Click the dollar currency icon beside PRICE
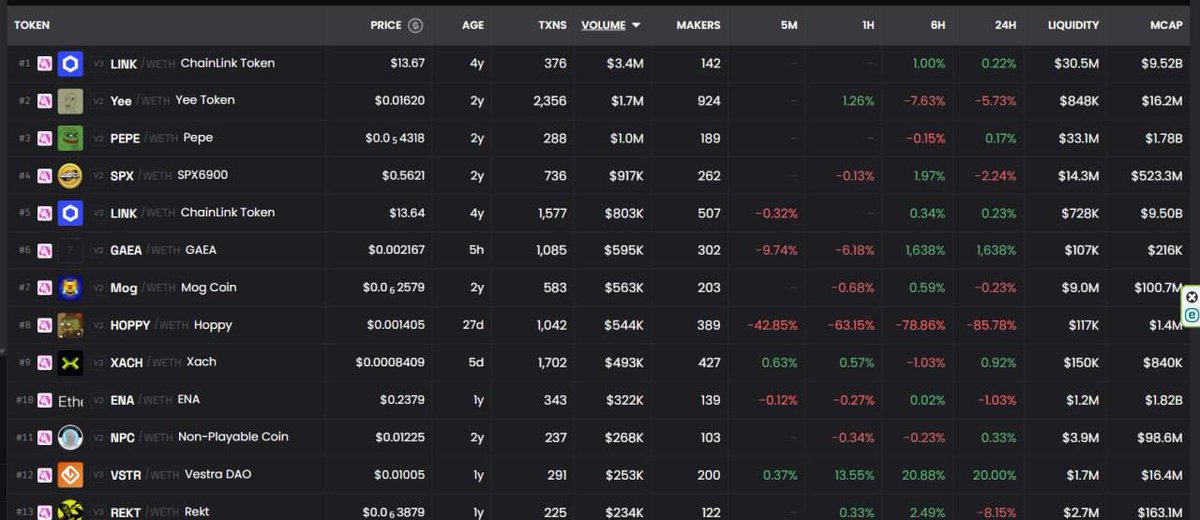Screen dimensions: 1200x520 pyautogui.click(x=416, y=25)
